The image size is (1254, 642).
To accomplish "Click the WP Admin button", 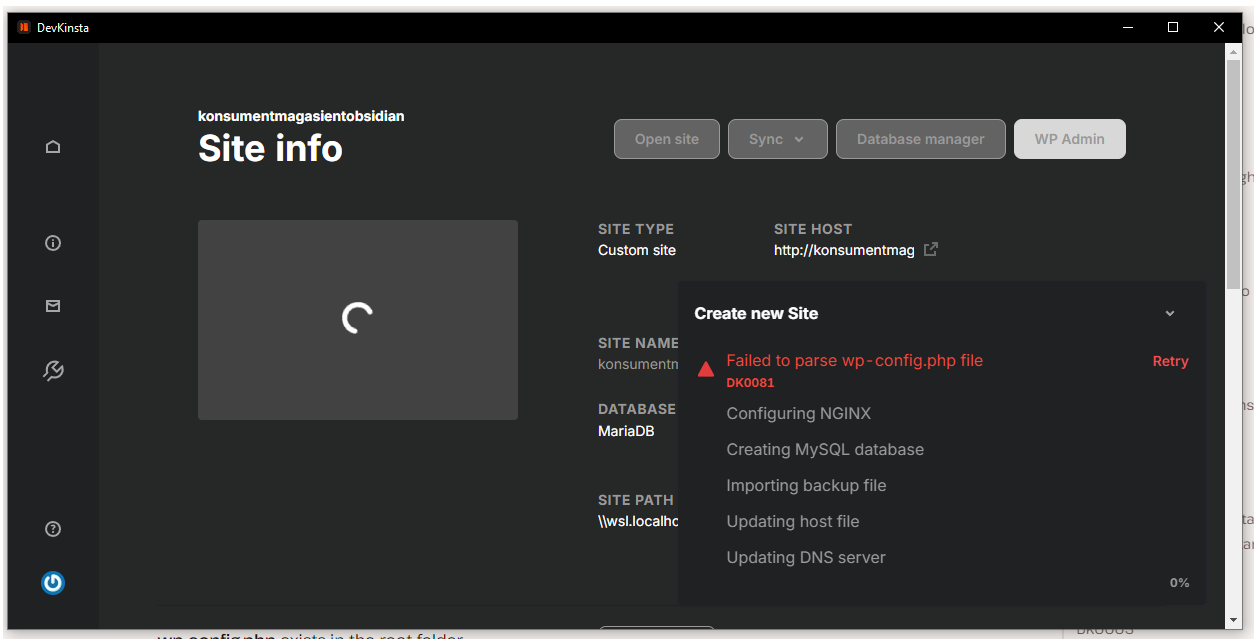I will [1069, 139].
